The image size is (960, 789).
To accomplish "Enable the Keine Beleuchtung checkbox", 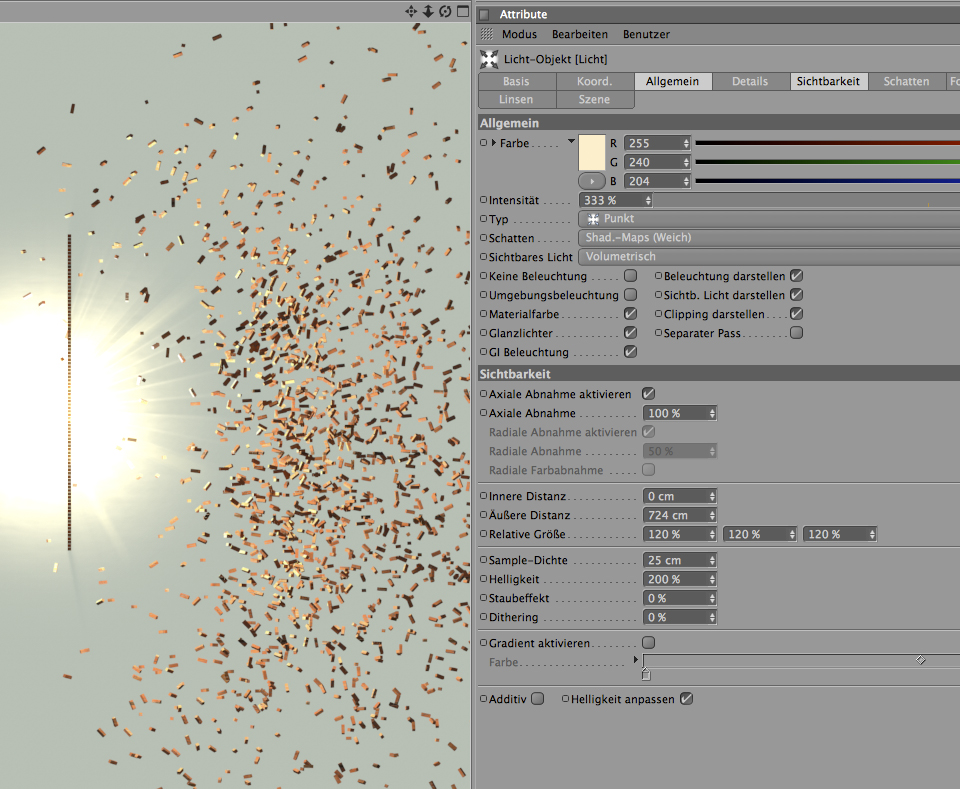I will point(630,276).
